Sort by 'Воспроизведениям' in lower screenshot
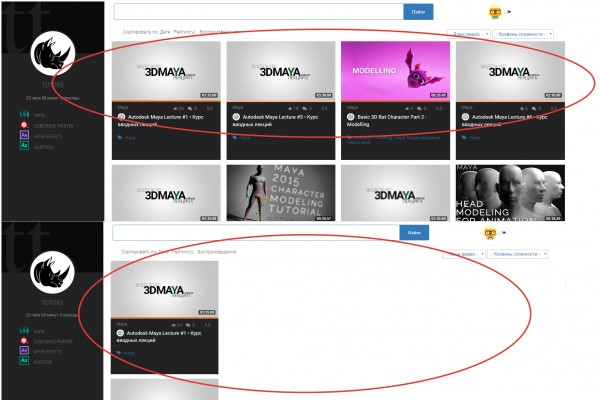 [x=217, y=252]
